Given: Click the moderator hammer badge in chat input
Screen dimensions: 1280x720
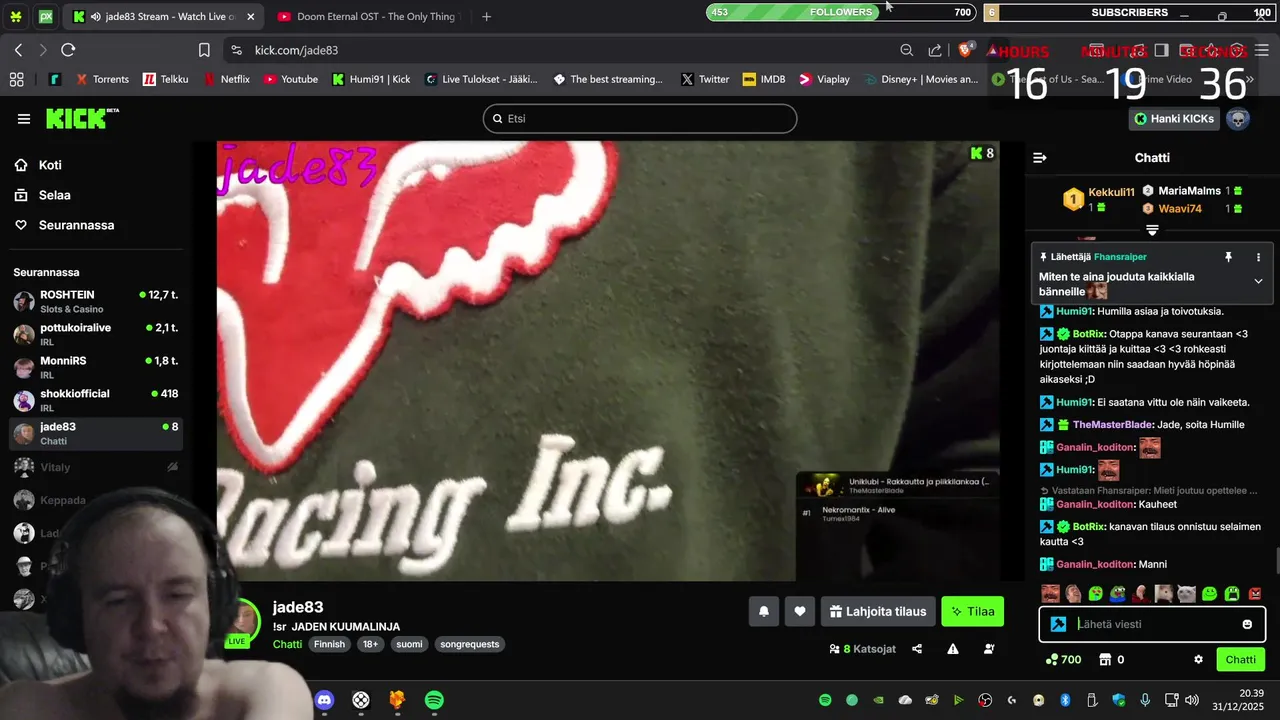Looking at the screenshot, I should click(x=1058, y=624).
